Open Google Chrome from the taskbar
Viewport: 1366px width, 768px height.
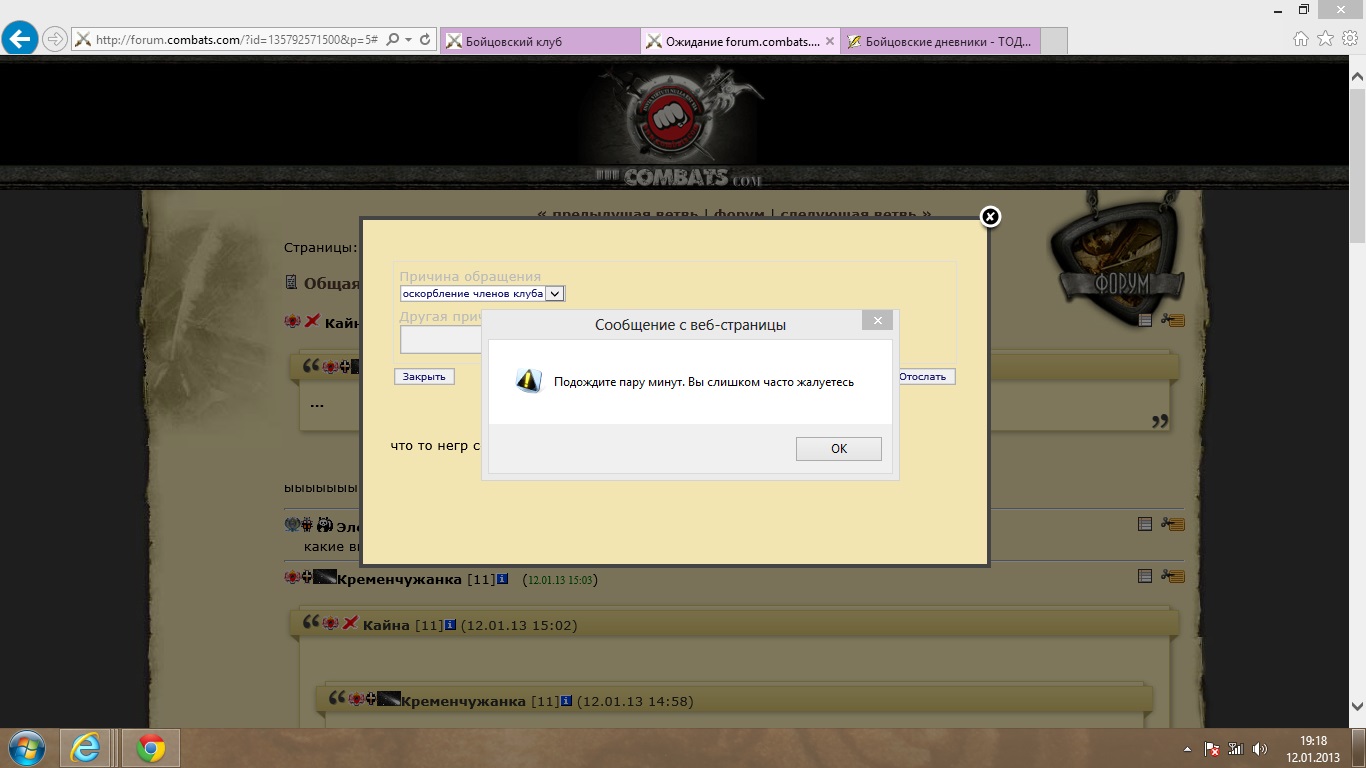tap(150, 748)
